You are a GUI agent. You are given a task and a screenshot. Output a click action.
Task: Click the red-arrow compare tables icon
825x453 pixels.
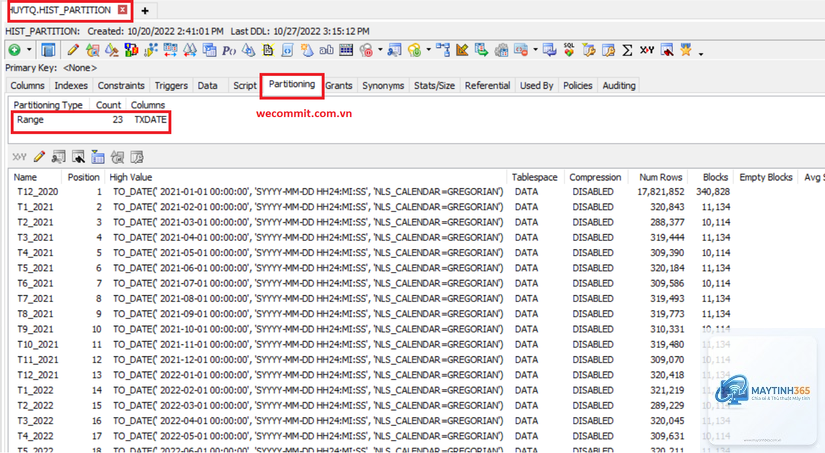170,50
